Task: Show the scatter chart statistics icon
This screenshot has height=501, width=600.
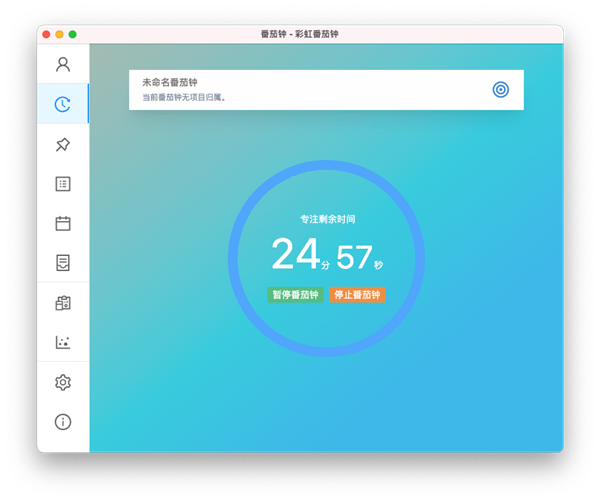Action: [x=63, y=342]
